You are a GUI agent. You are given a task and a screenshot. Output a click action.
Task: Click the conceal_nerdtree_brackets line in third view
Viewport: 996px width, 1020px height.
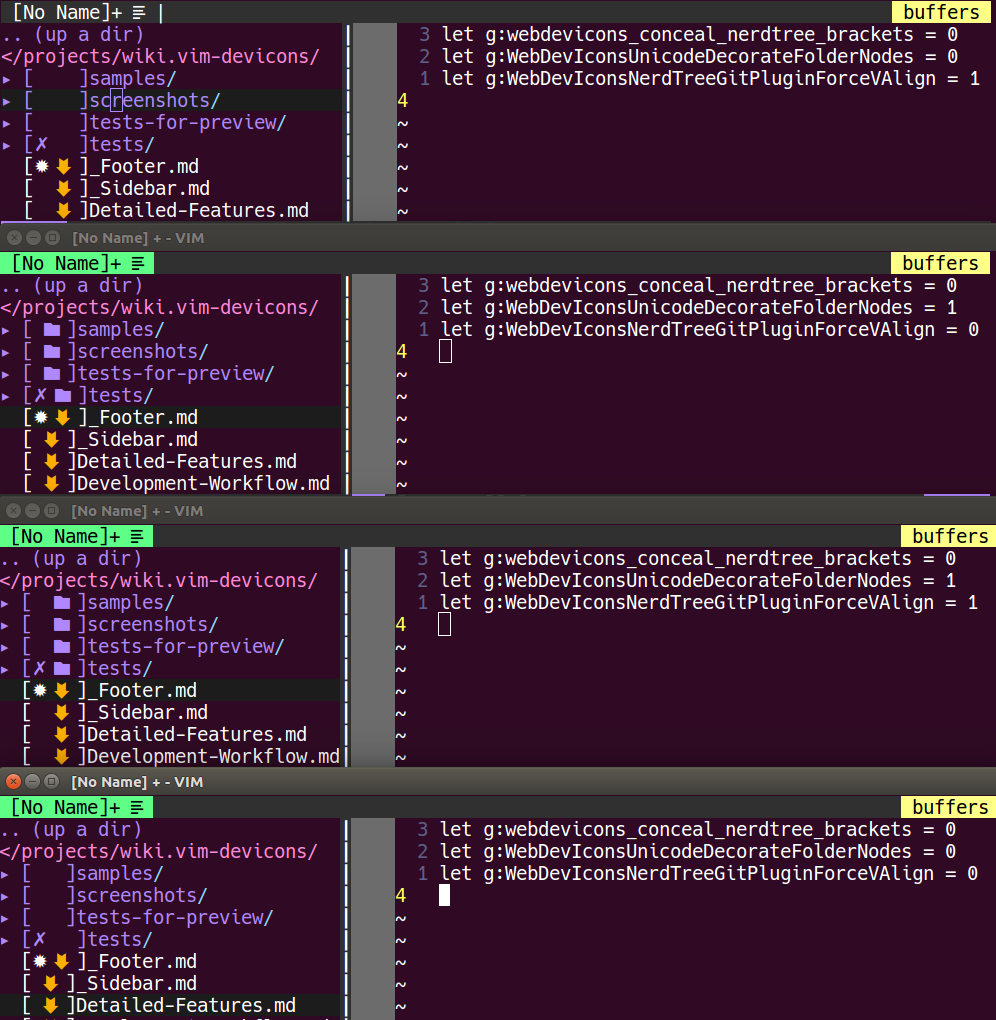point(698,559)
